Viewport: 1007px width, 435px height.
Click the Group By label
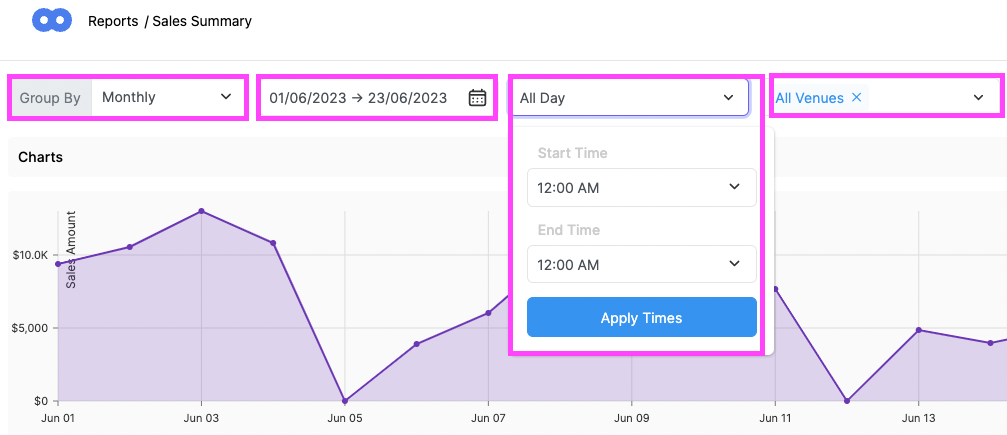coord(50,98)
